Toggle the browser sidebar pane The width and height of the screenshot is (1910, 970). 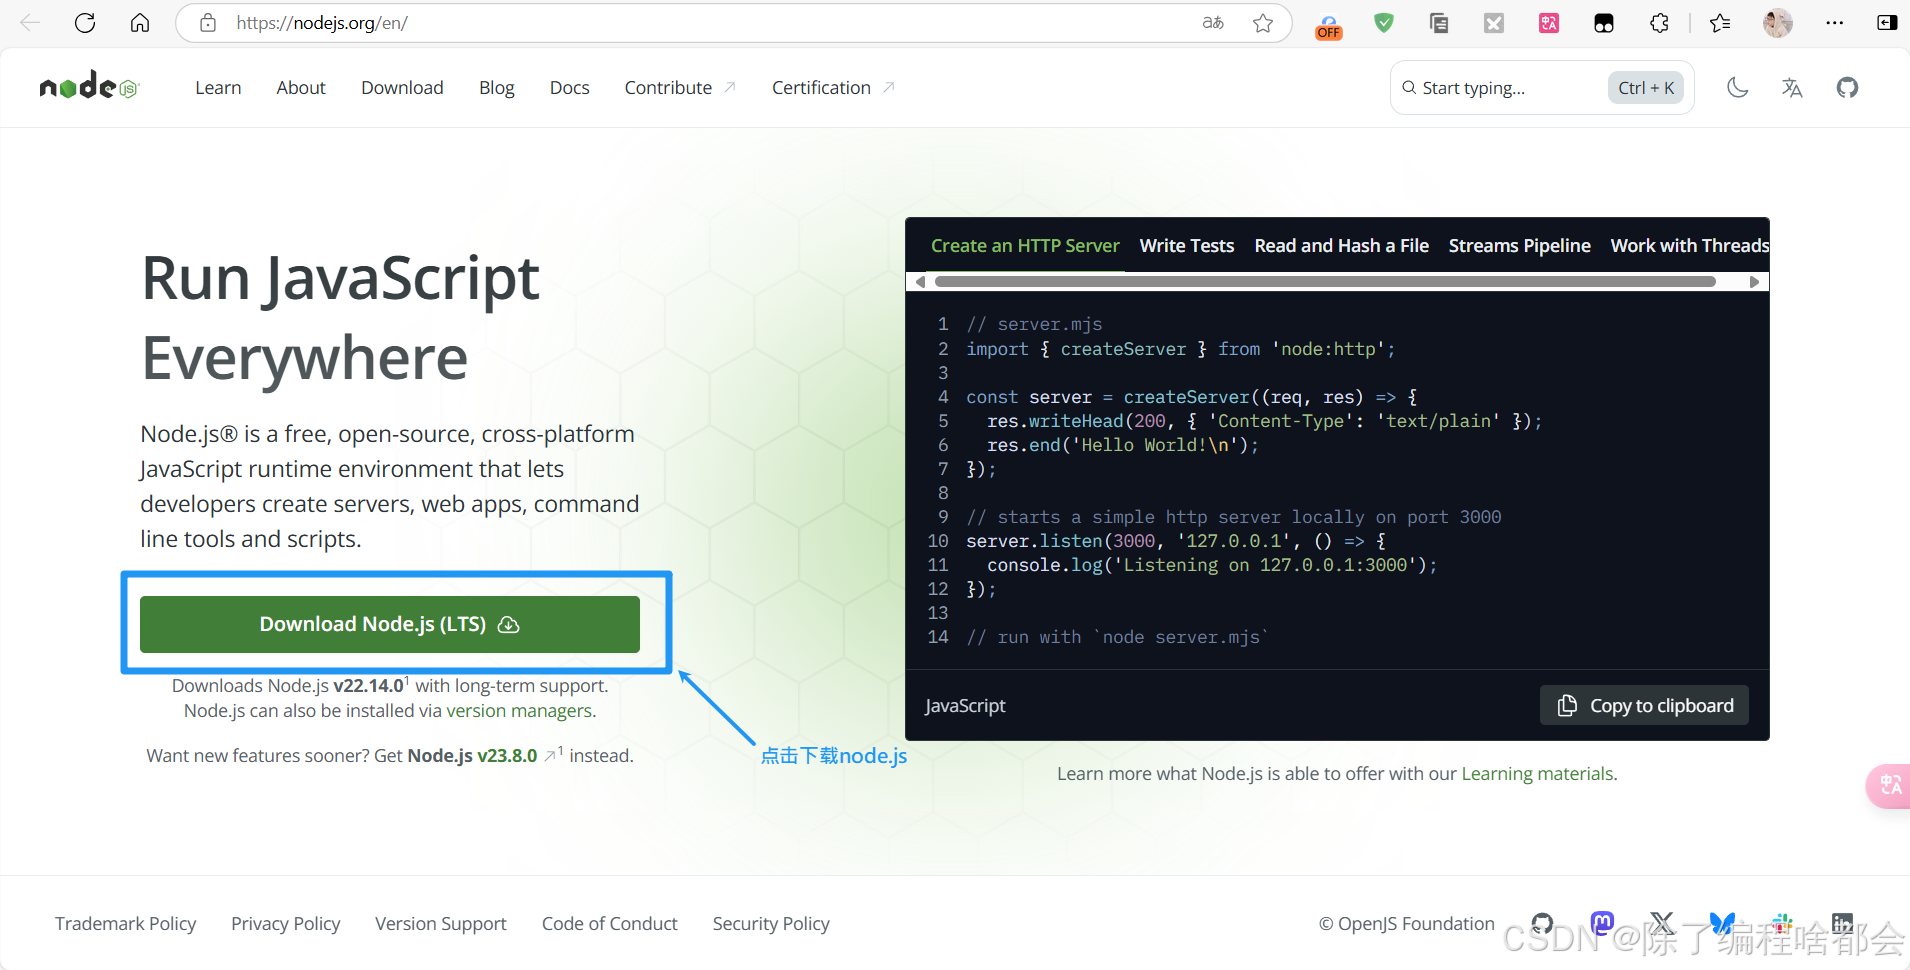click(x=1887, y=23)
